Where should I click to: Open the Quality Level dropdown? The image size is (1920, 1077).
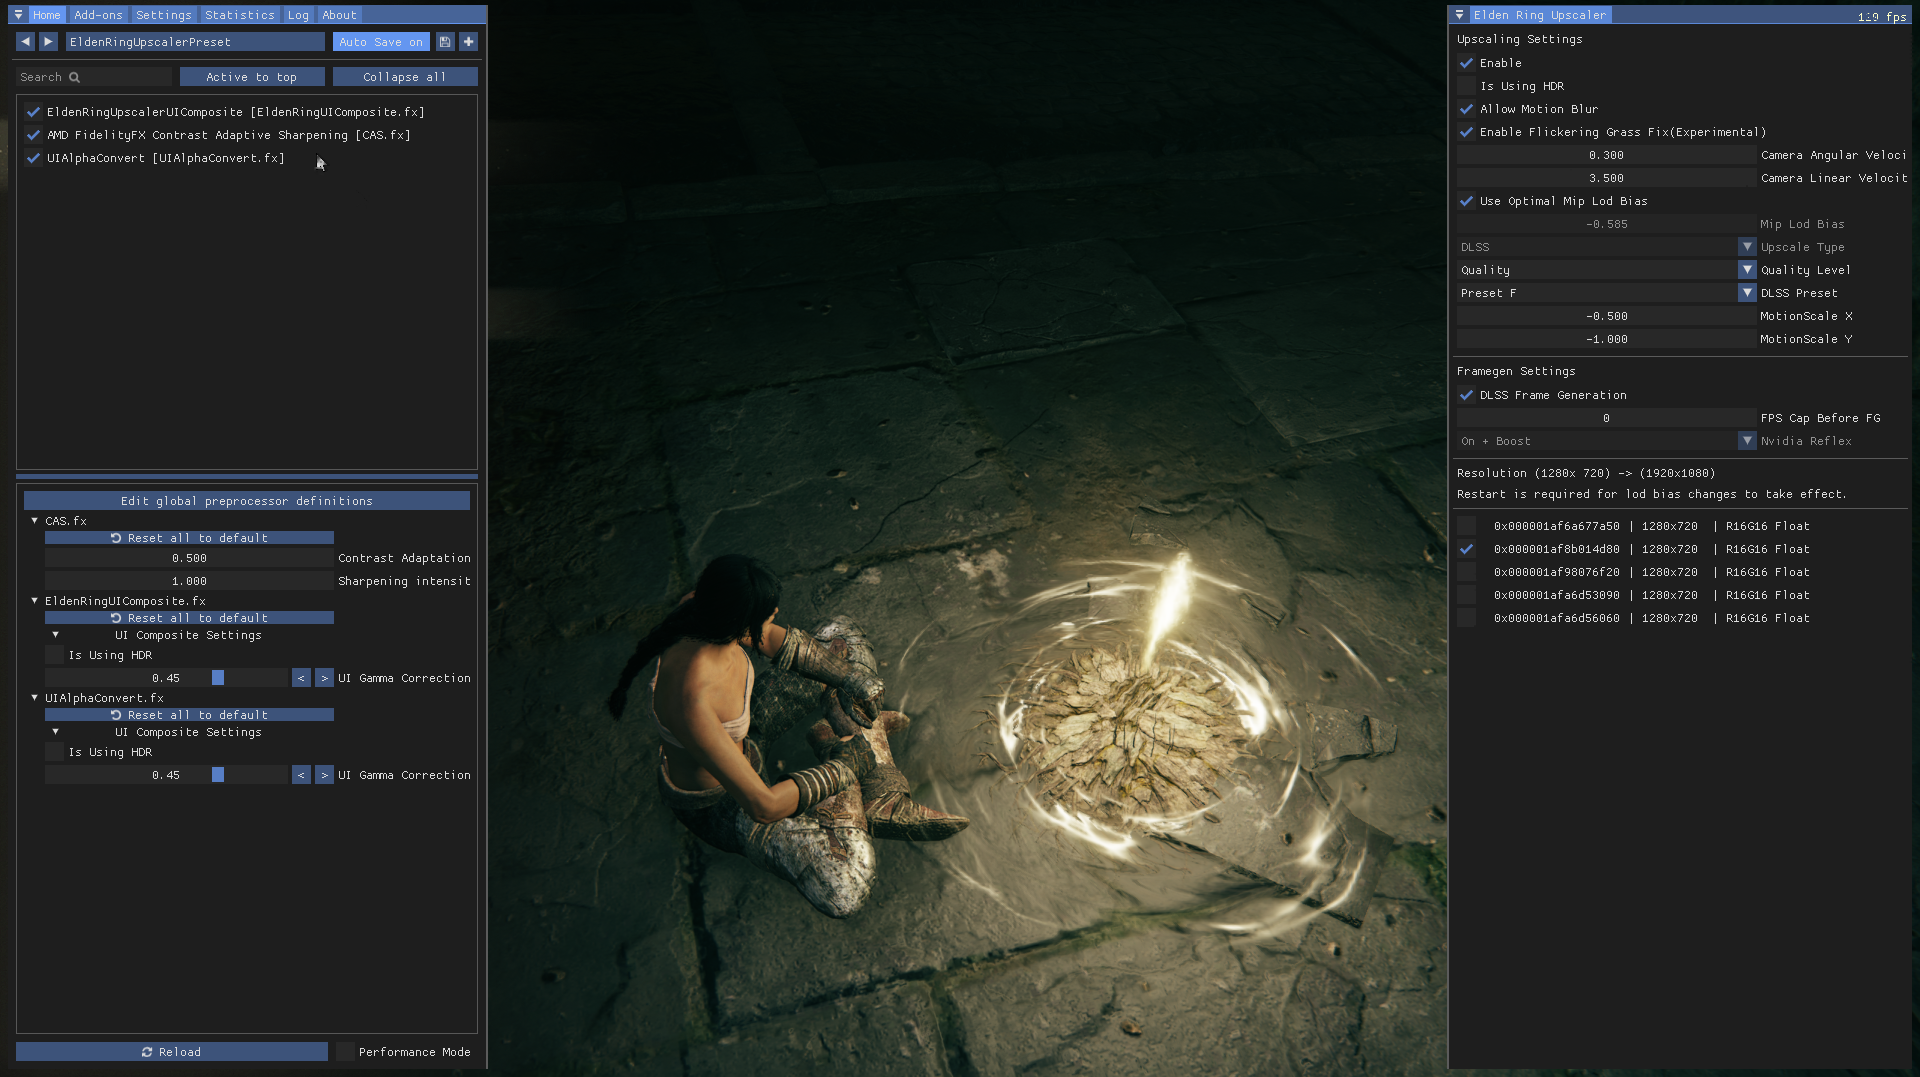point(1606,270)
